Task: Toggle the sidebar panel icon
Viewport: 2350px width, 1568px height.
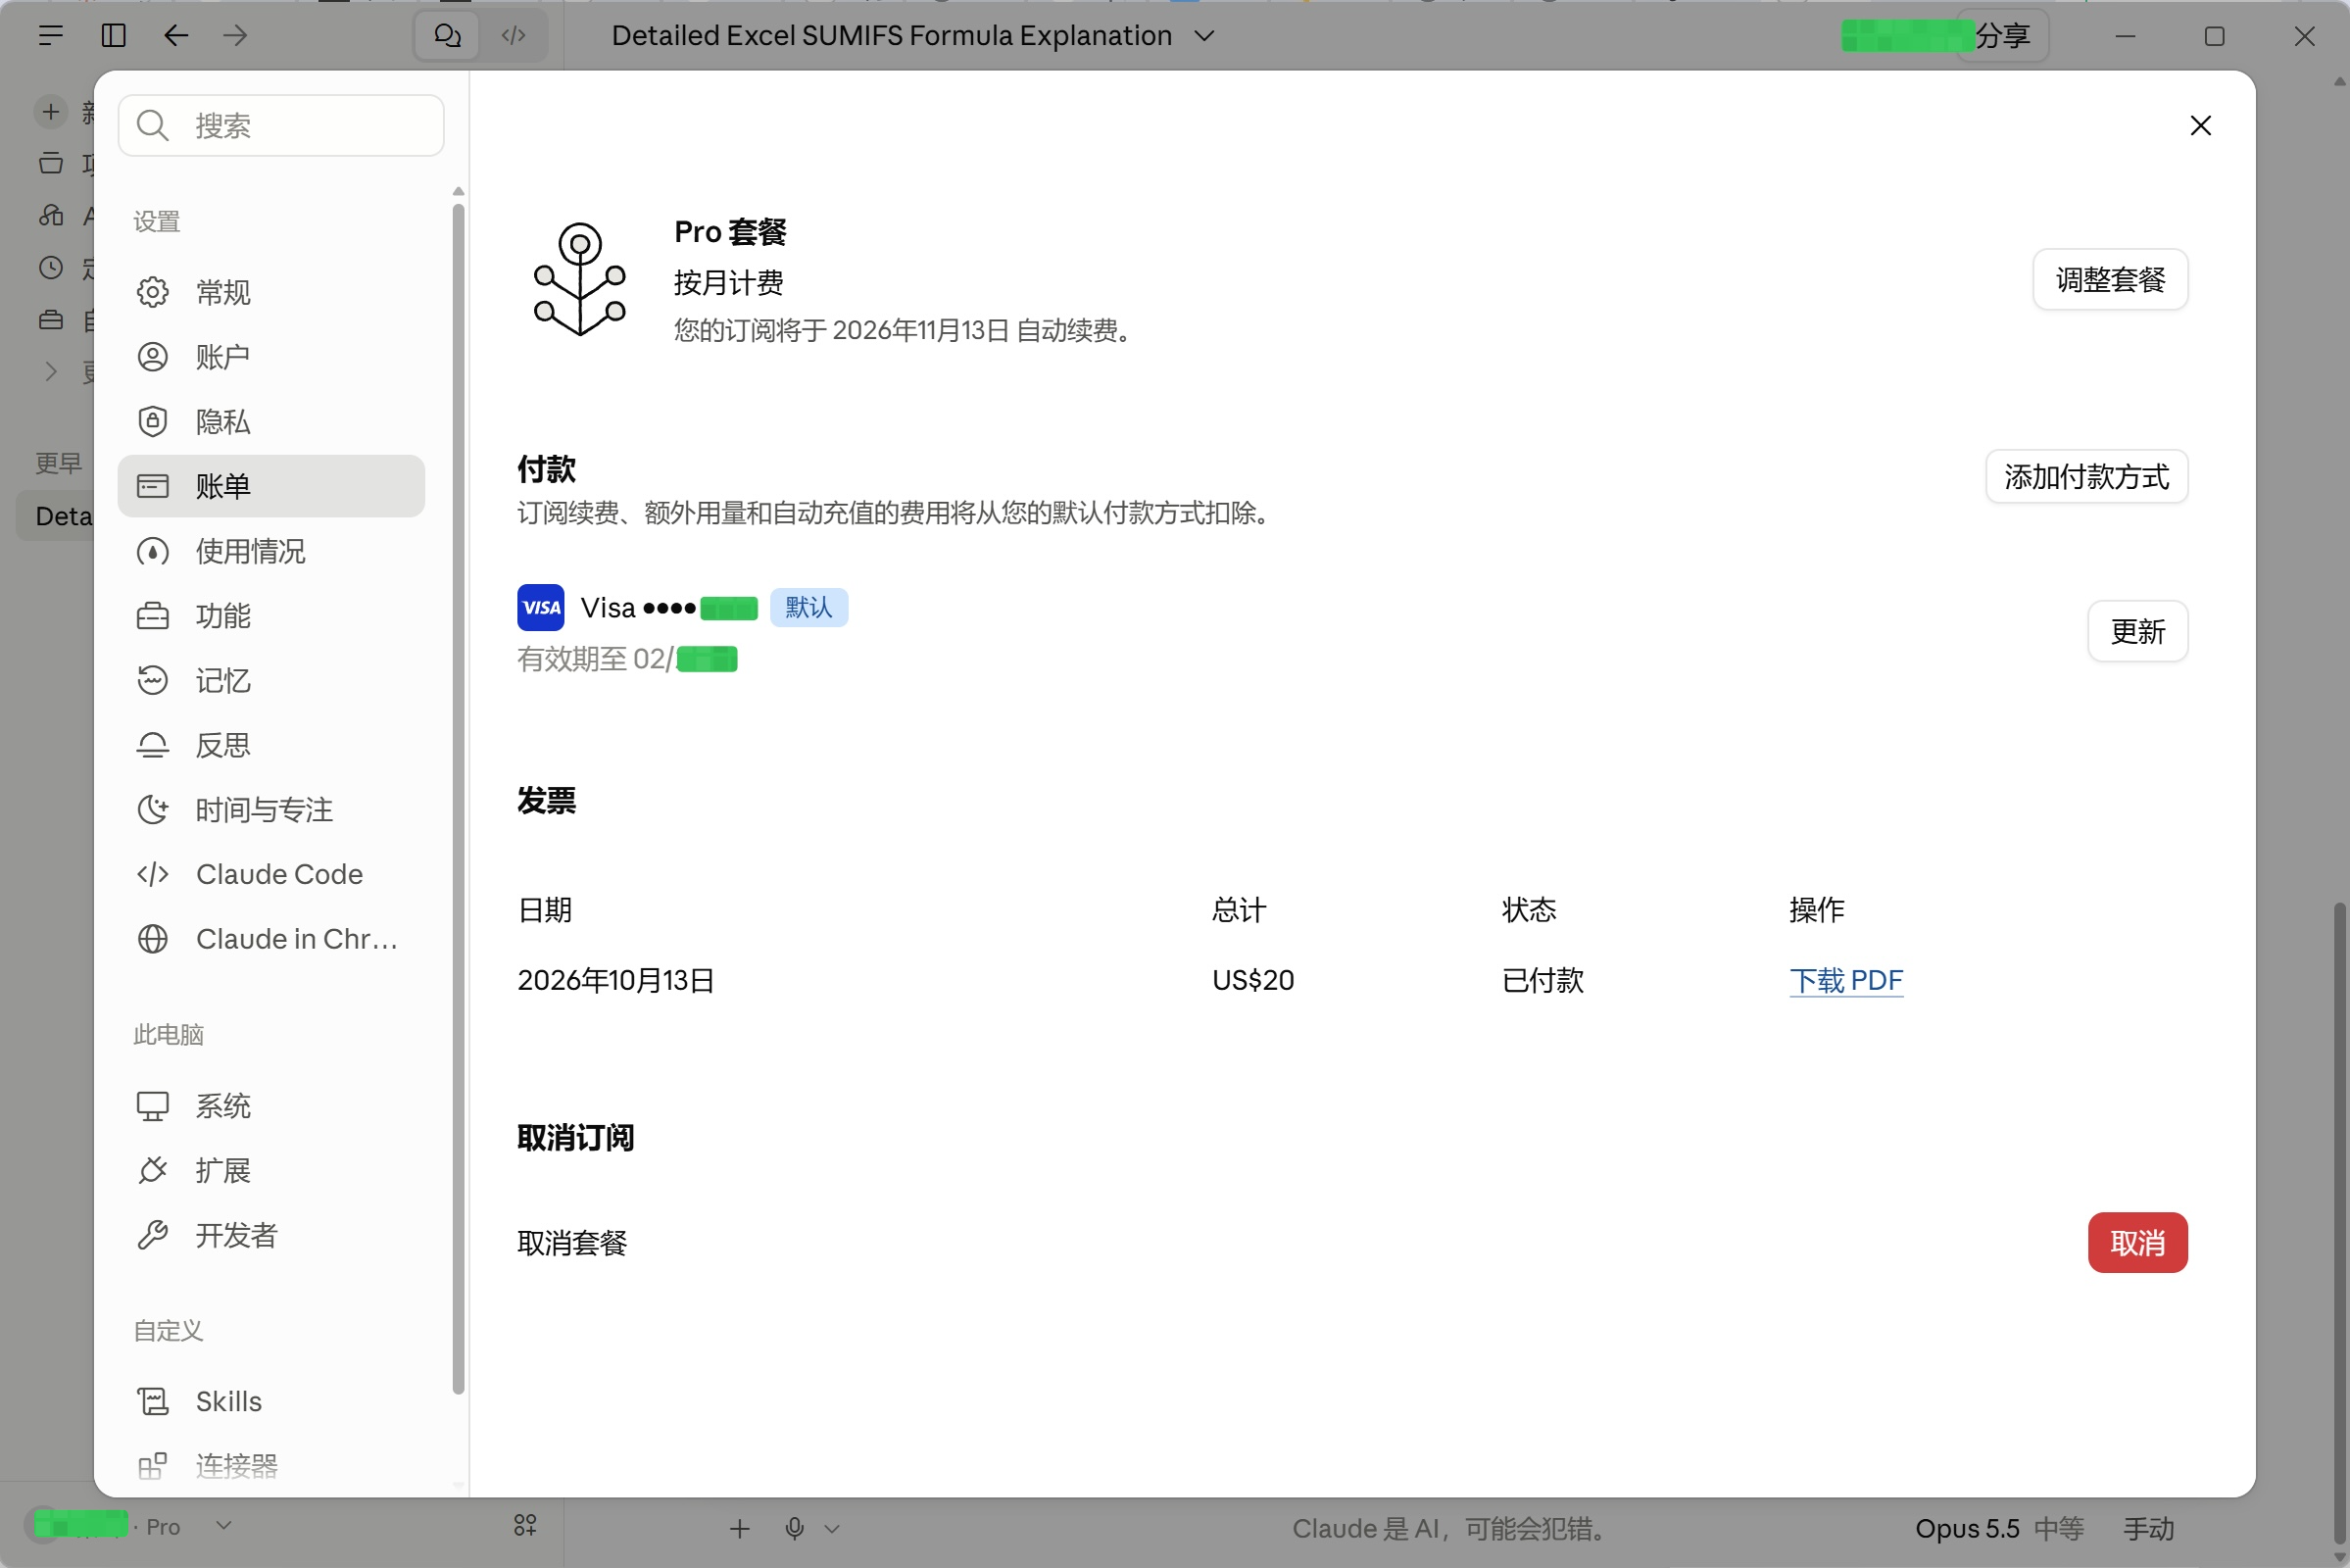Action: pyautogui.click(x=114, y=36)
